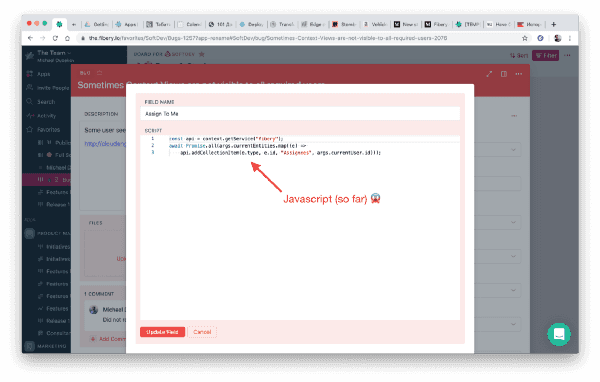Switch to the '[TRMP' browser tab
Image resolution: width=600 pixels, height=382 pixels.
[x=468, y=24]
